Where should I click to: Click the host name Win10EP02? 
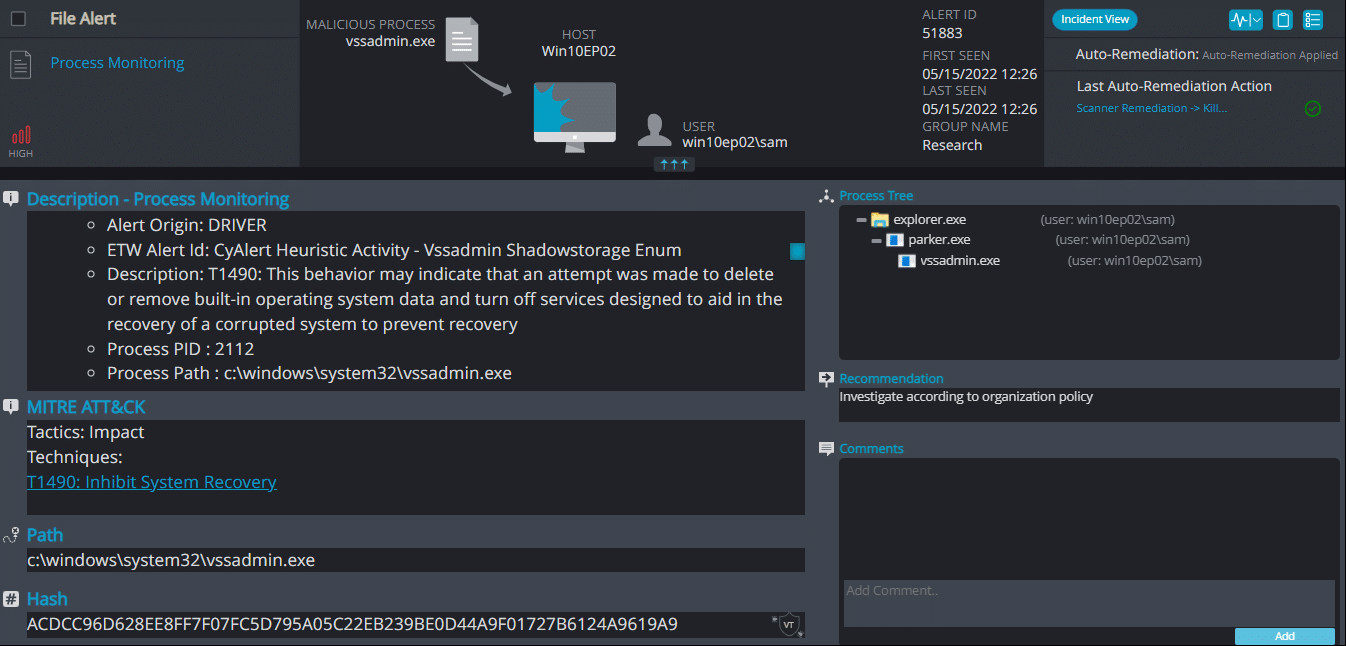pyautogui.click(x=579, y=51)
